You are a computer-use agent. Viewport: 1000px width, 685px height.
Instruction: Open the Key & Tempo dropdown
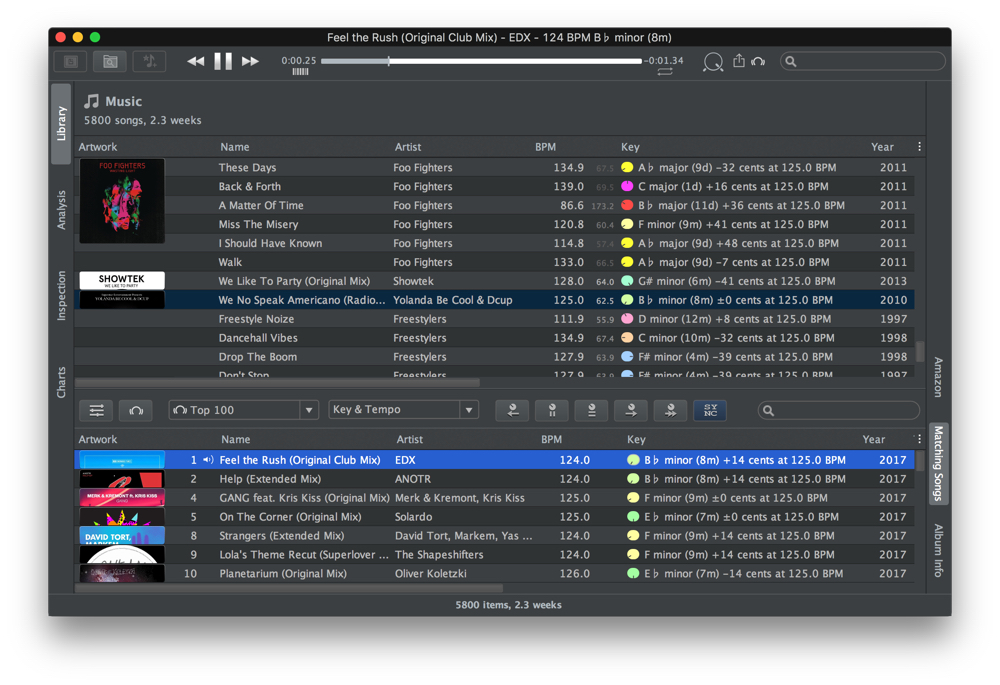[x=403, y=409]
